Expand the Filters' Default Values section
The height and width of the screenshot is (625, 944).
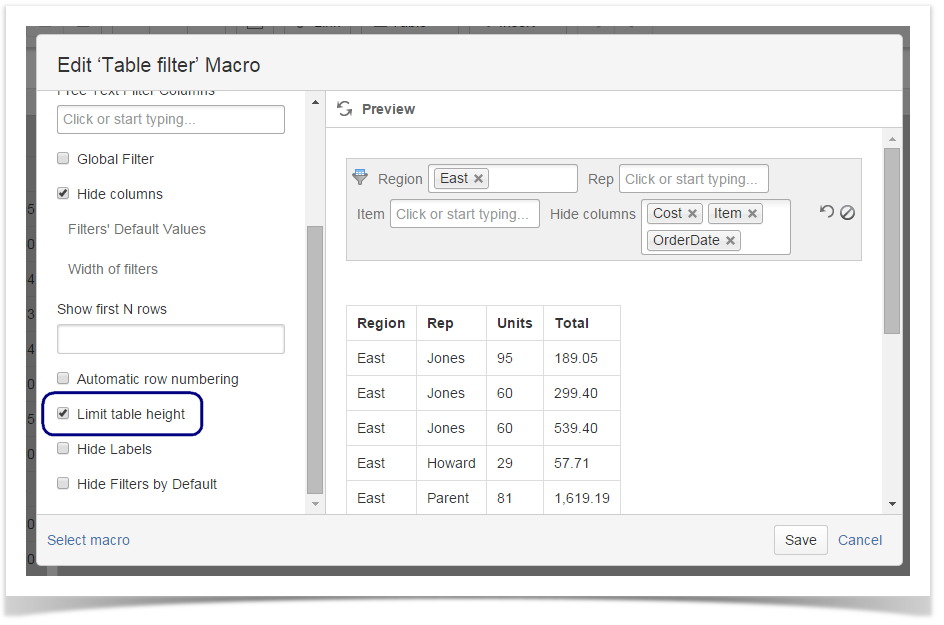point(137,229)
